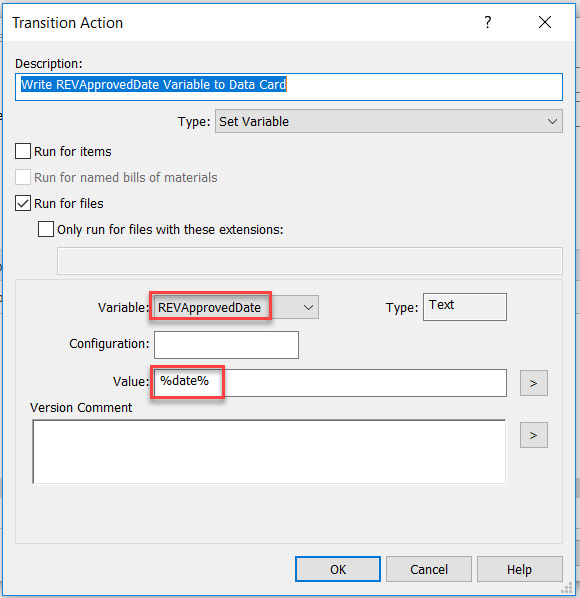
Task: Click the Cancel button
Action: (429, 569)
